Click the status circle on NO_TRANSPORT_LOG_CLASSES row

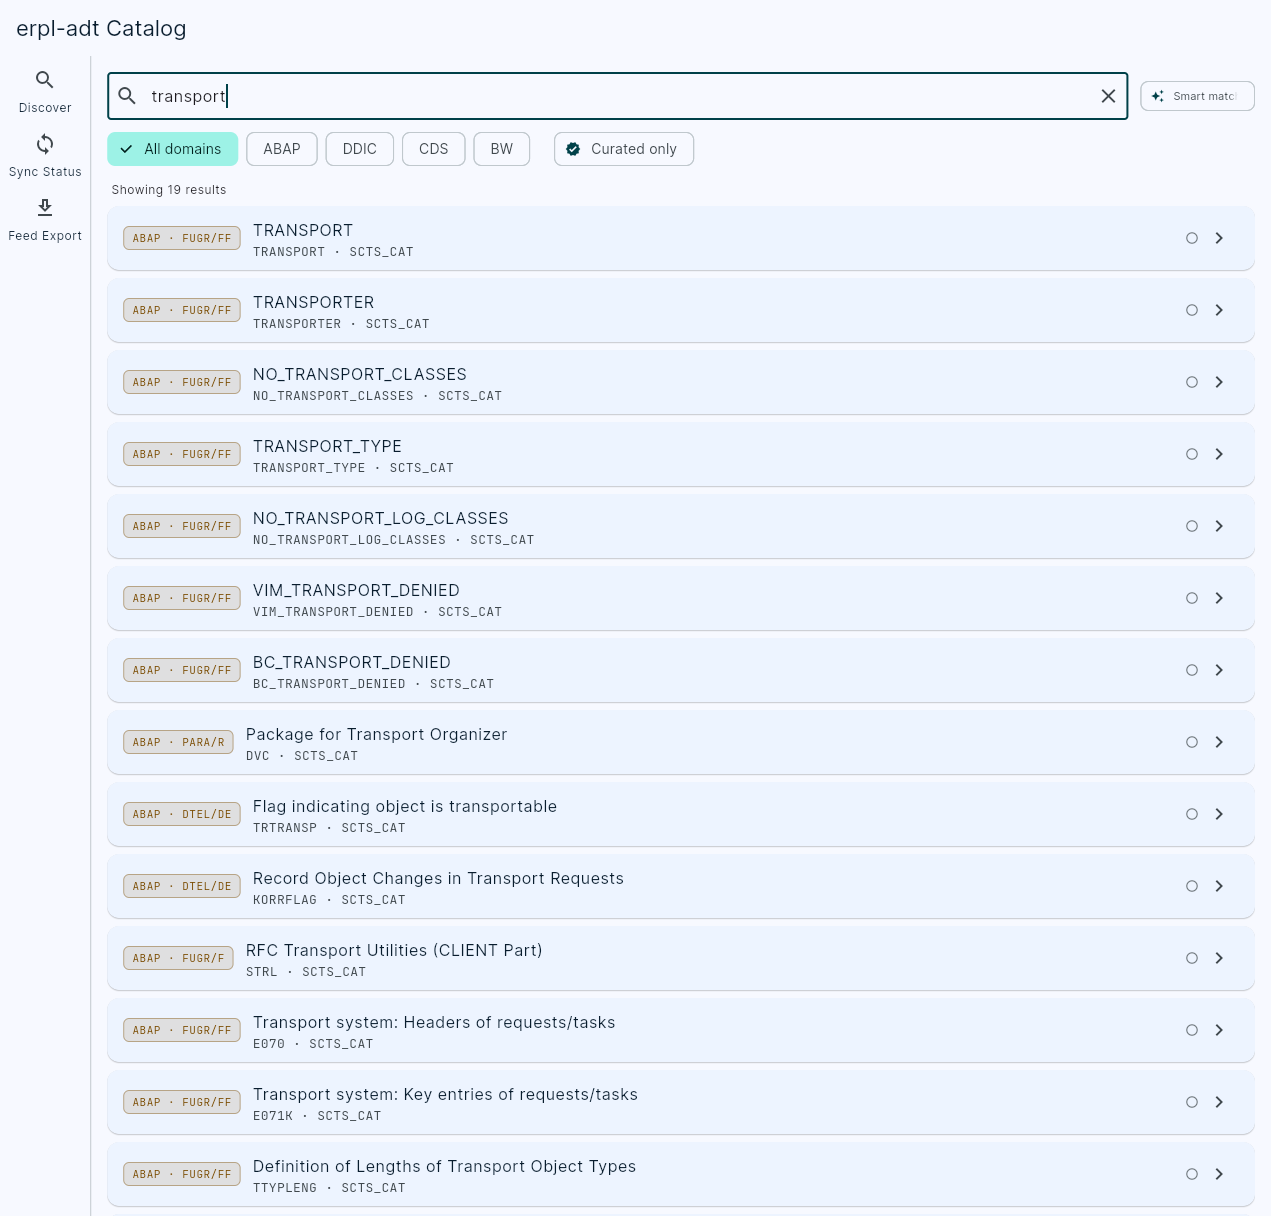(1192, 526)
